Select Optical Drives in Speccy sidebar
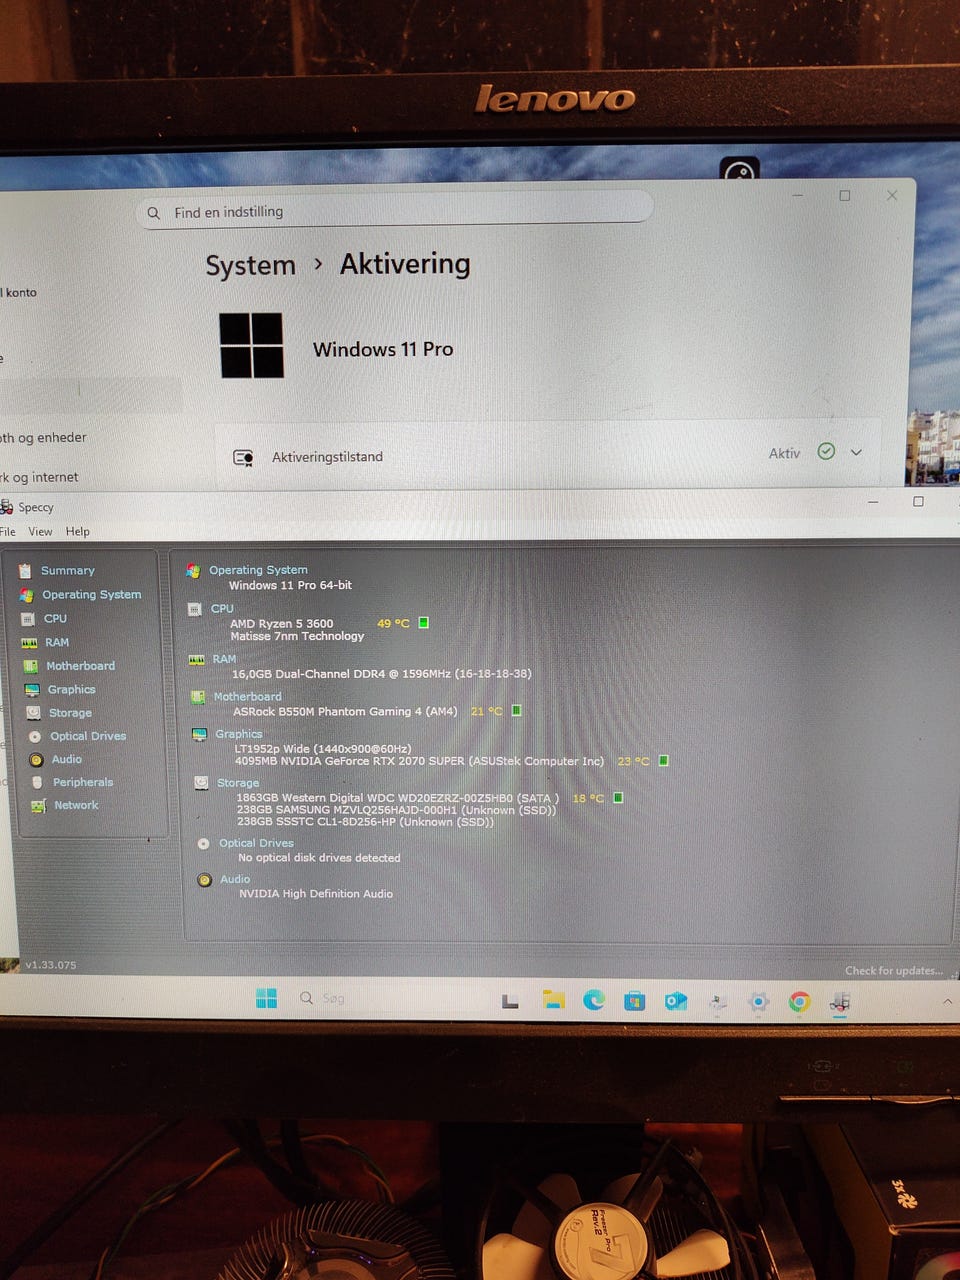 (x=88, y=736)
